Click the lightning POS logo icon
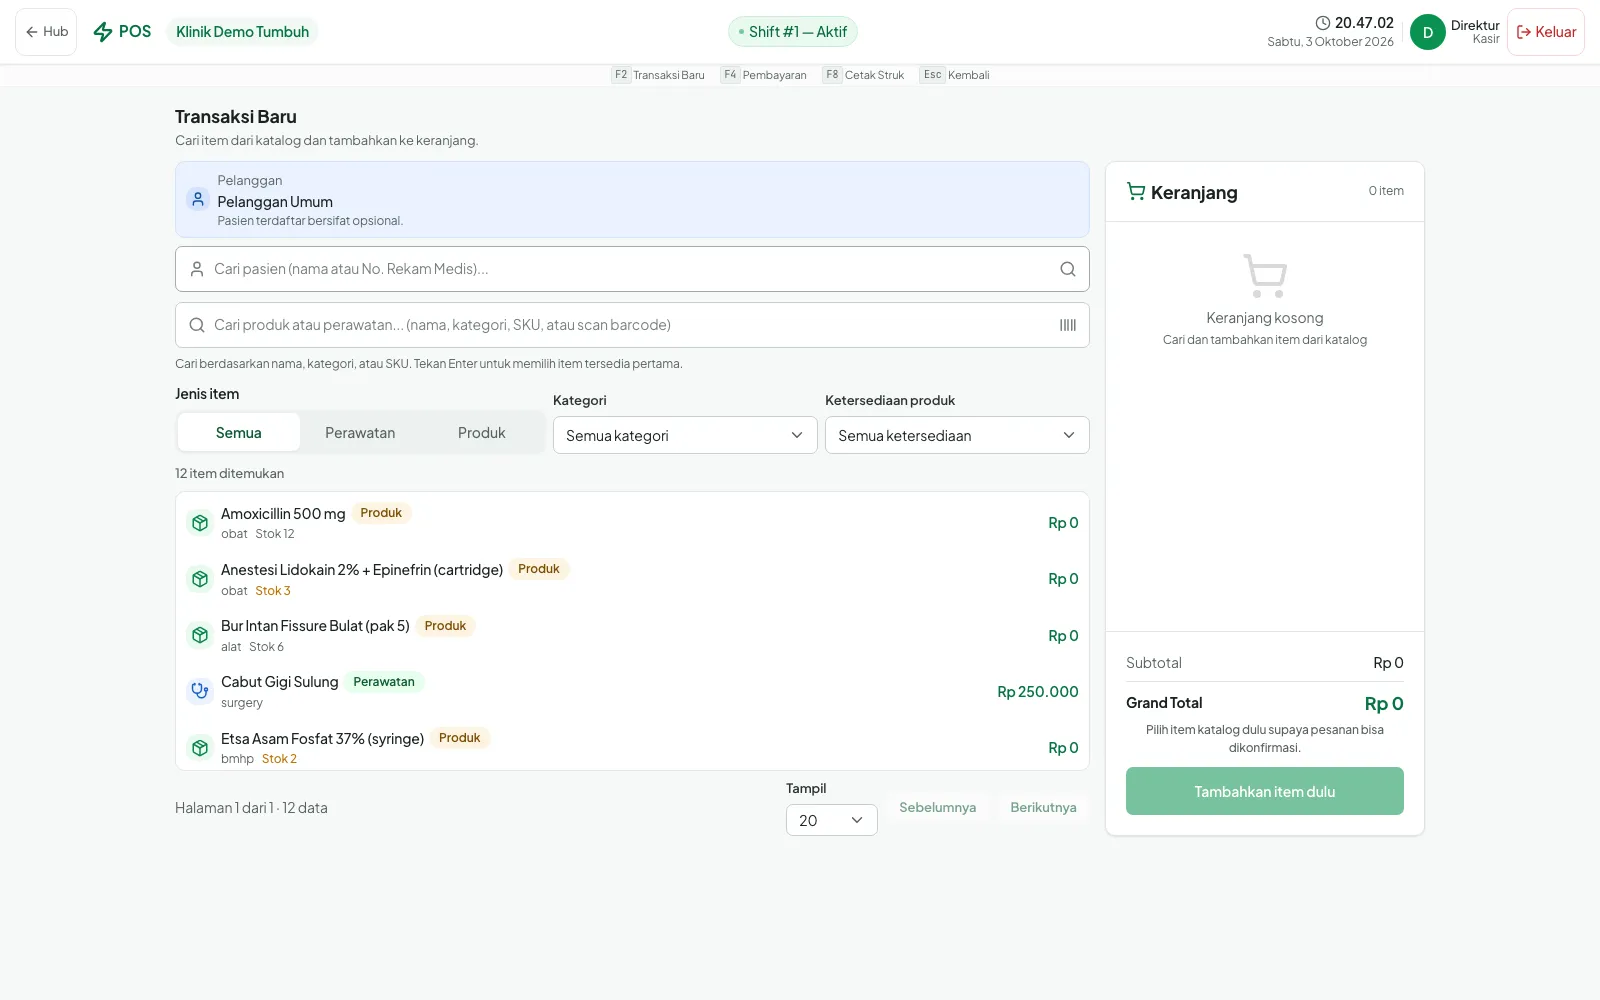1600x1000 pixels. (x=103, y=32)
